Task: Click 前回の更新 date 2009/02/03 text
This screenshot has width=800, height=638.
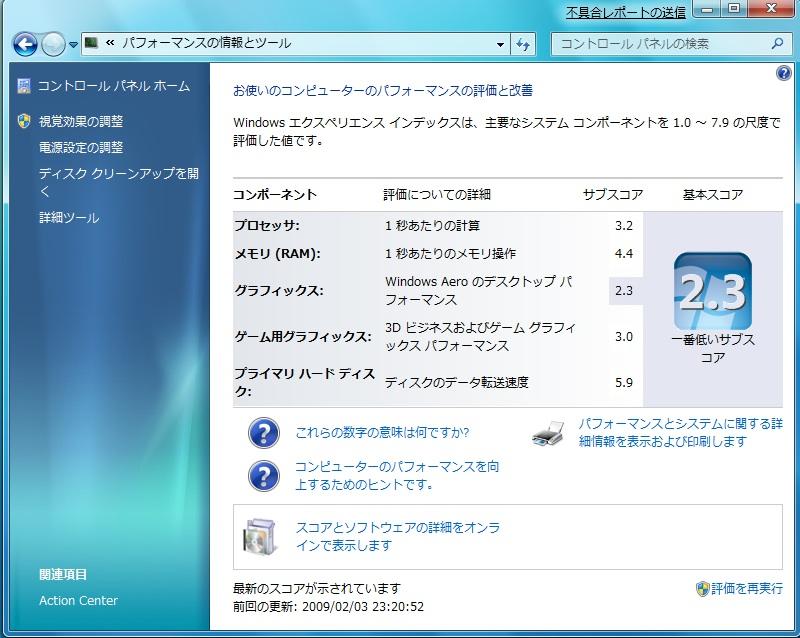Action: pos(329,606)
